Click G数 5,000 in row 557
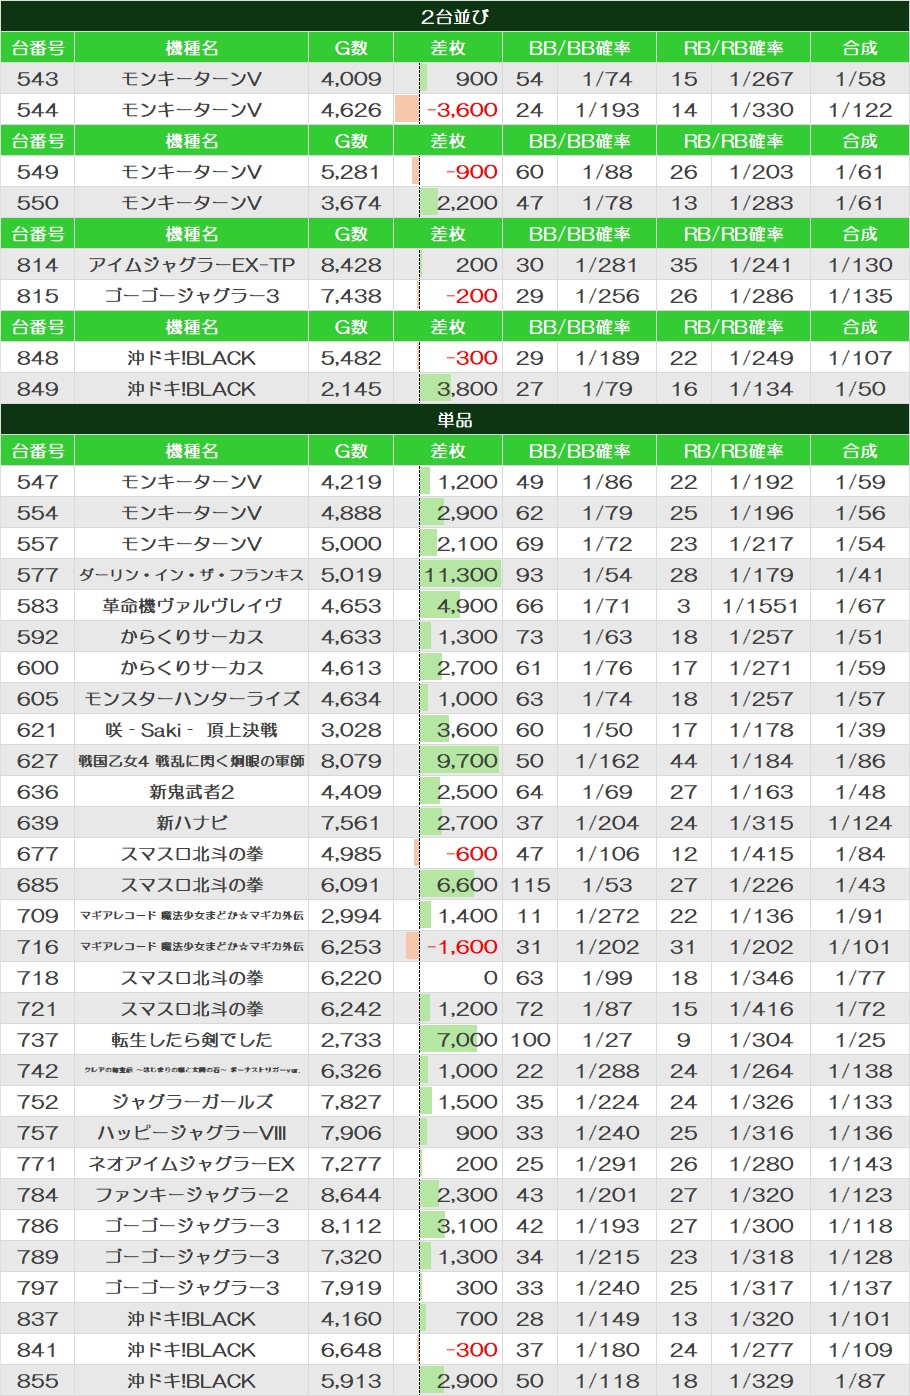Image resolution: width=910 pixels, height=1396 pixels. 351,544
